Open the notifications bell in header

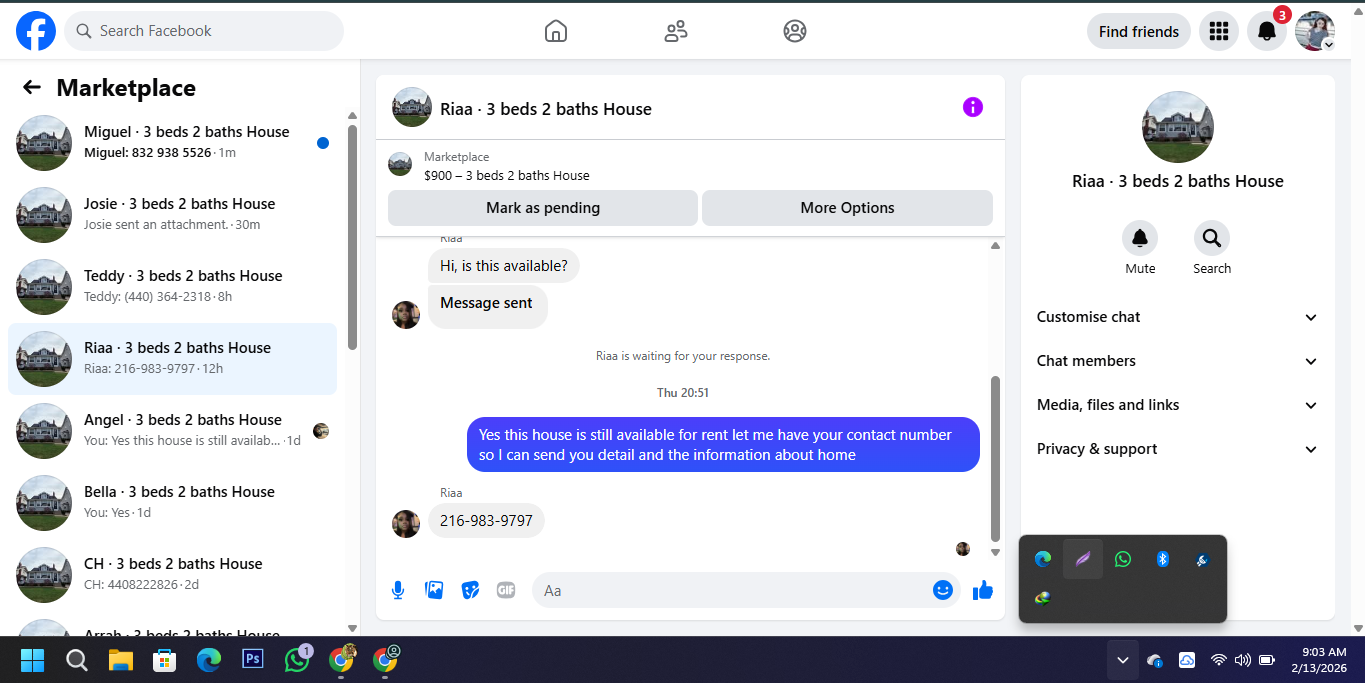click(x=1267, y=31)
